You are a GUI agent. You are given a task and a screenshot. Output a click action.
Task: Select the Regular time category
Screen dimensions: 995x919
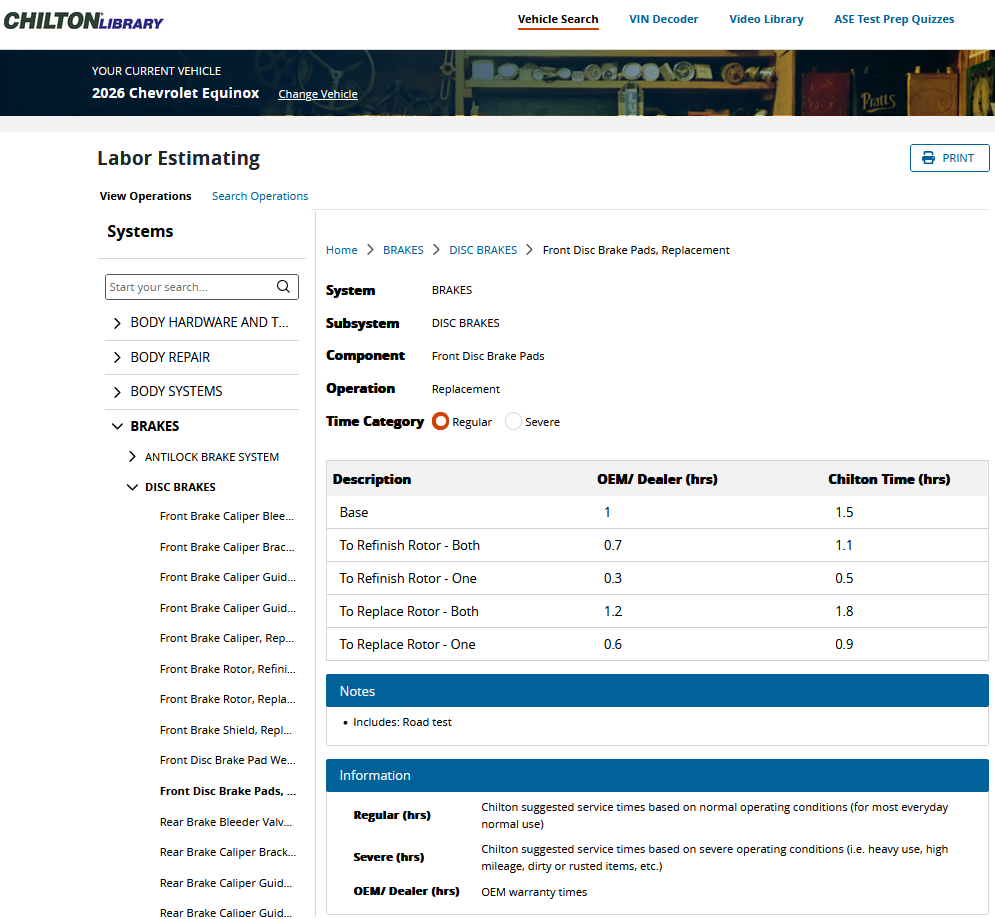[441, 422]
